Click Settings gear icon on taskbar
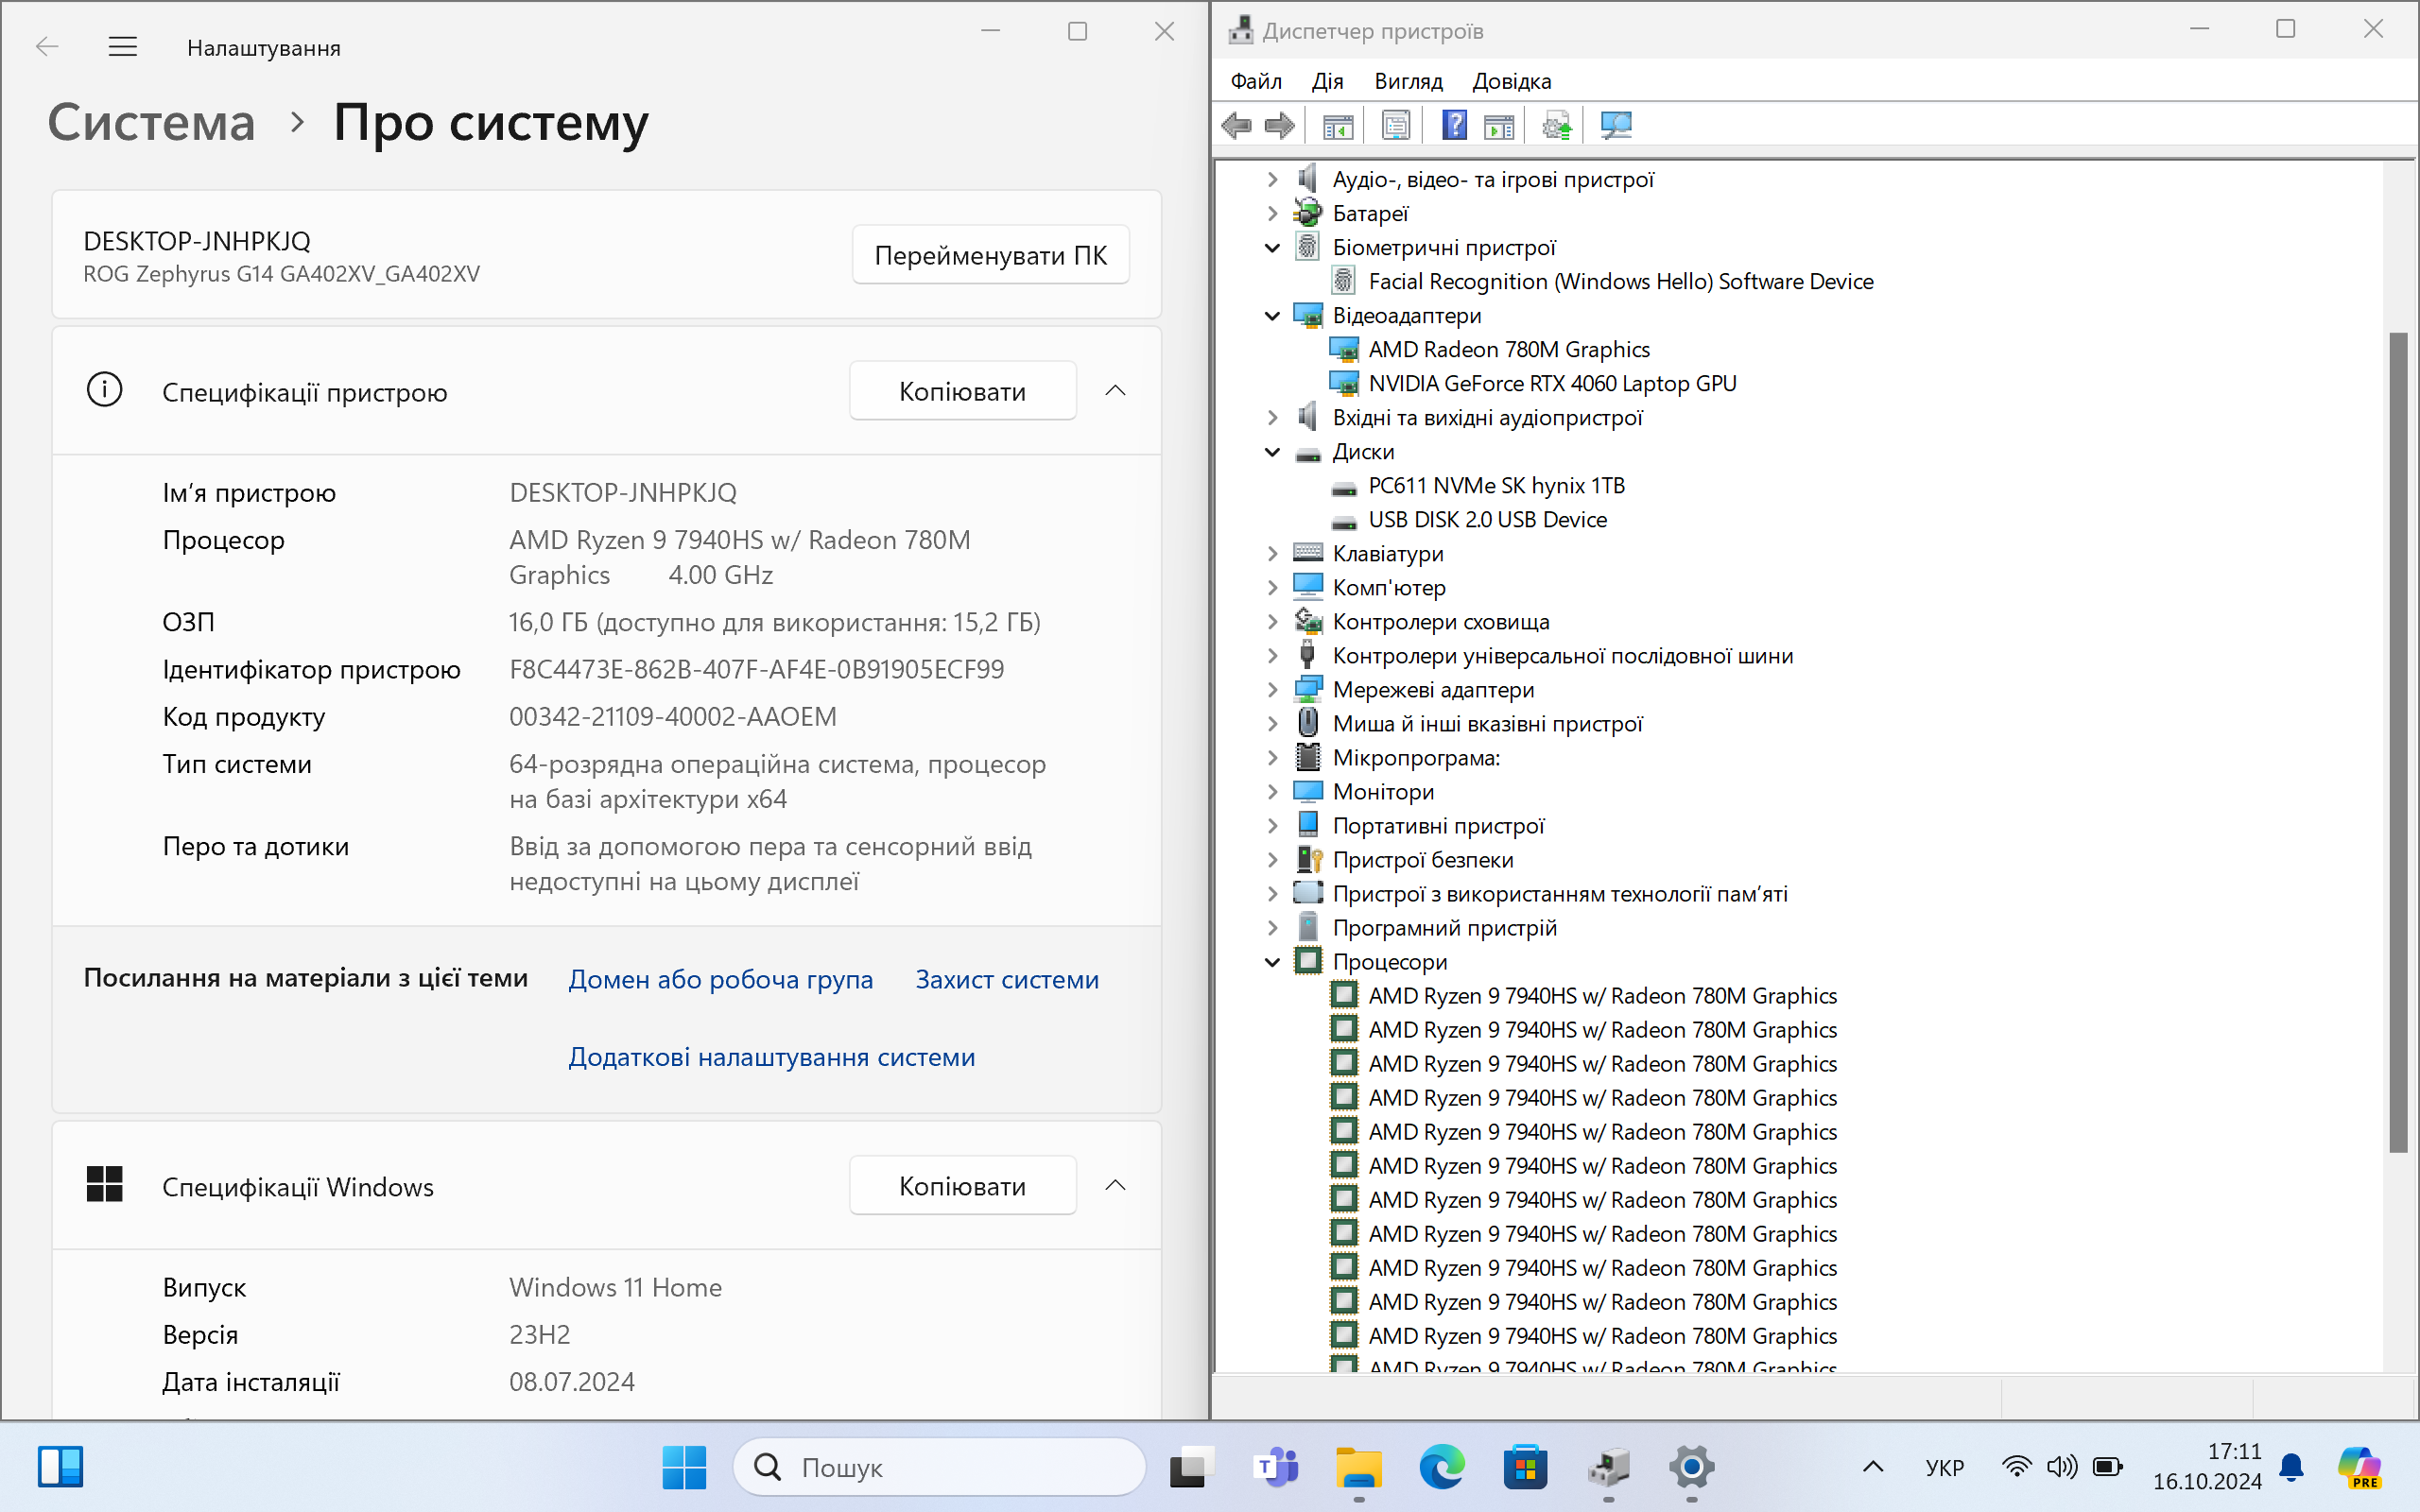 pos(1691,1467)
